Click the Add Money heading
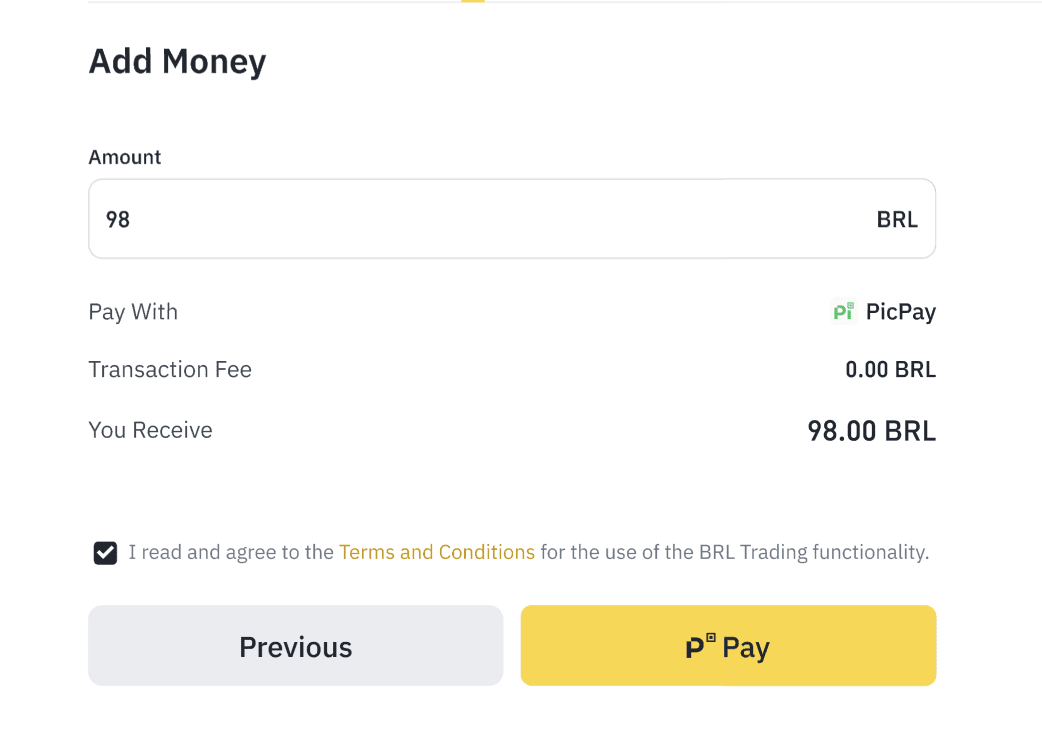Screen dimensions: 1042x754 pos(177,62)
